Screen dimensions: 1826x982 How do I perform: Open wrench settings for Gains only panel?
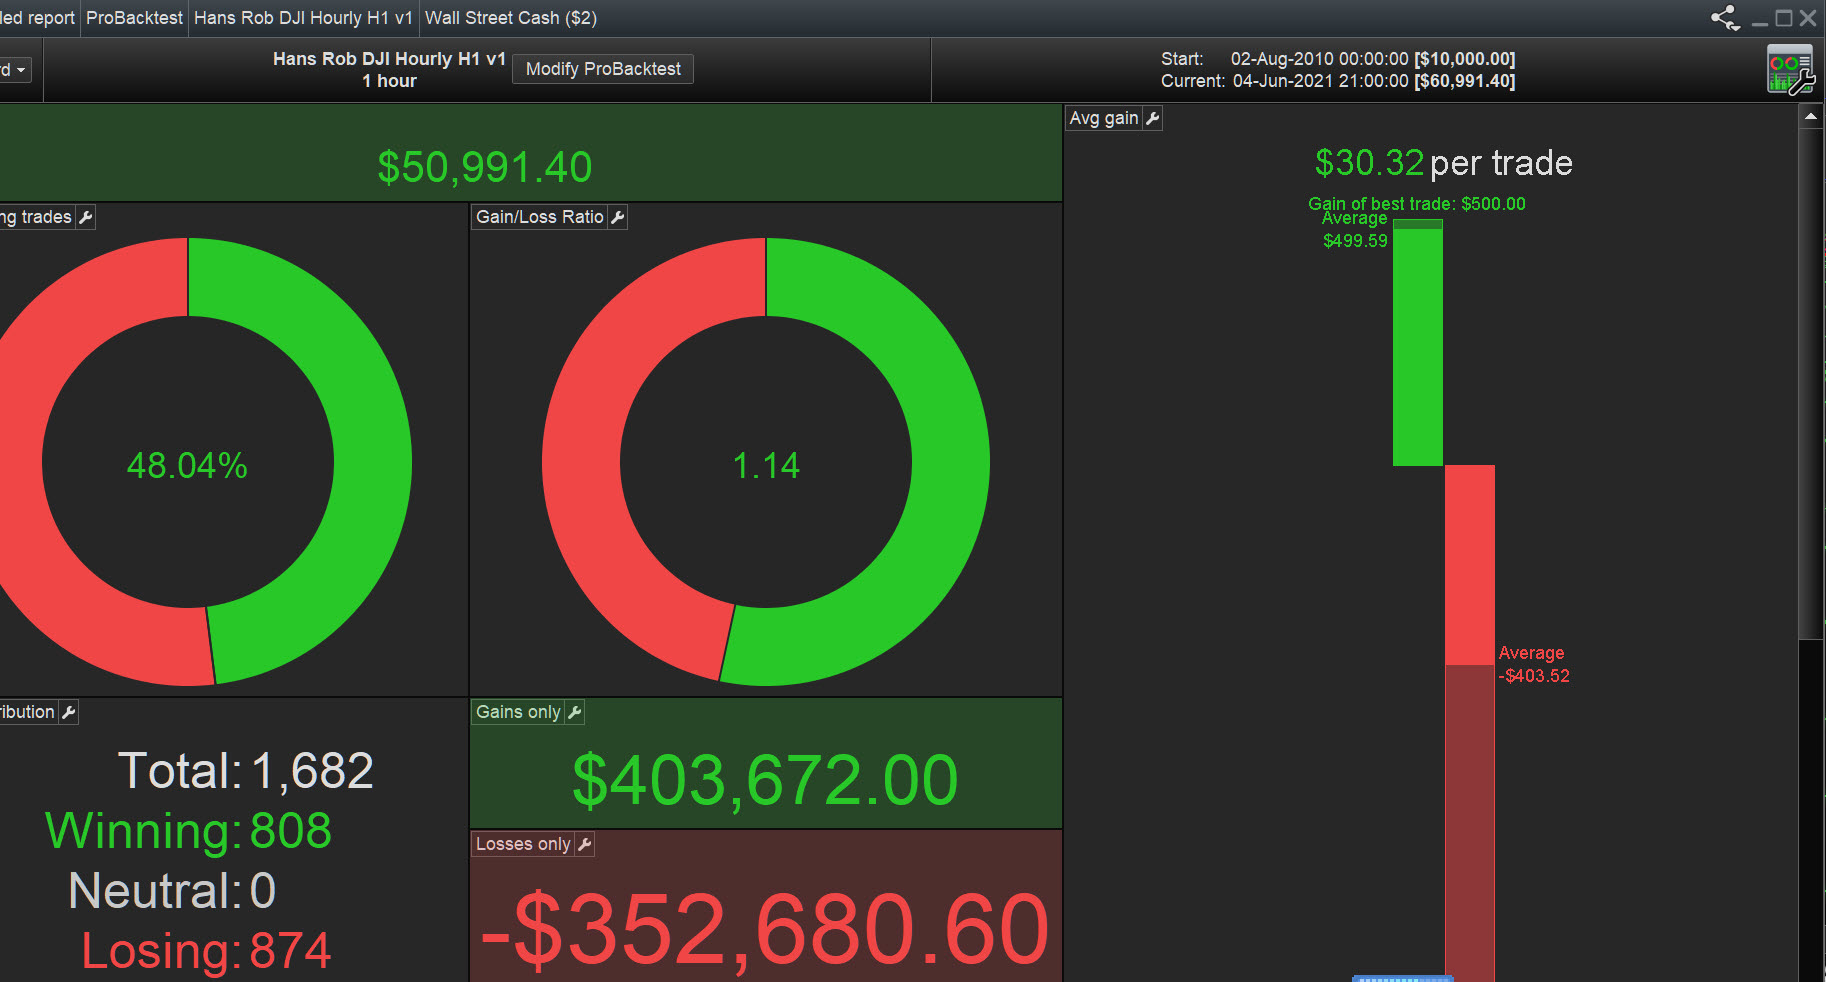point(574,712)
